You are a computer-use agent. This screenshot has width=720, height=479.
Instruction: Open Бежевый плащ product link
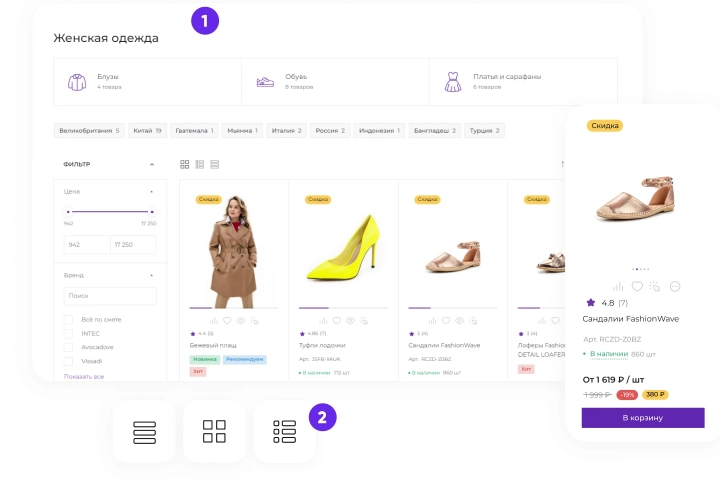pos(213,345)
